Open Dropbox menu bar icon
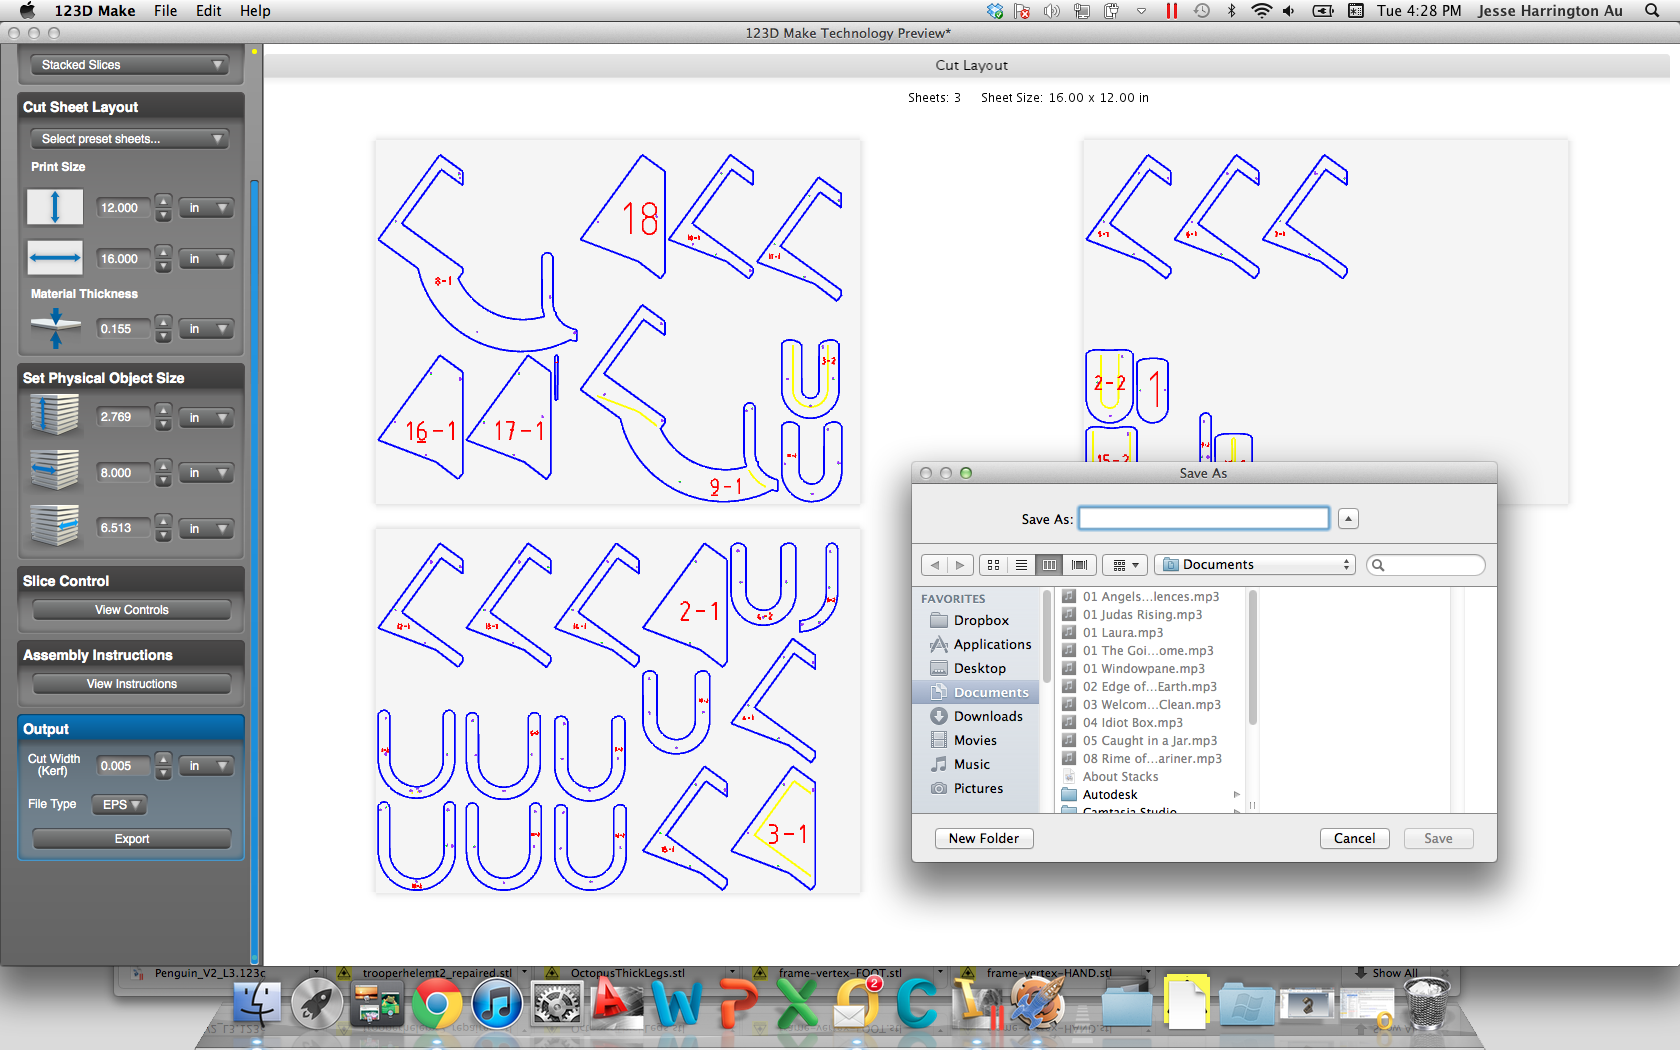1680x1050 pixels. 994,11
